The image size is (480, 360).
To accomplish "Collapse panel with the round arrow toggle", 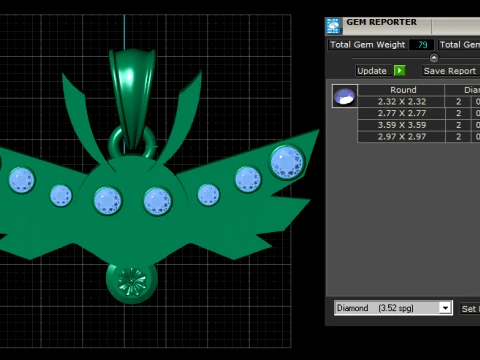I will [434, 58].
